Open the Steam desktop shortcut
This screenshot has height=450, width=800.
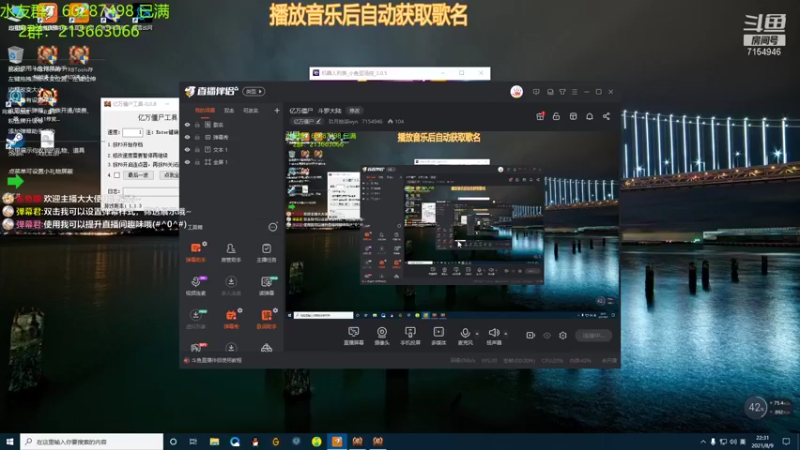click(x=15, y=140)
